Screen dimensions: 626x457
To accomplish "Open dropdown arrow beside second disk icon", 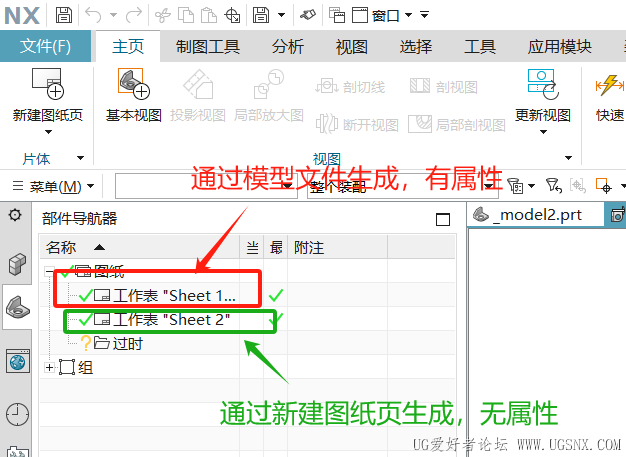I will (x=281, y=15).
